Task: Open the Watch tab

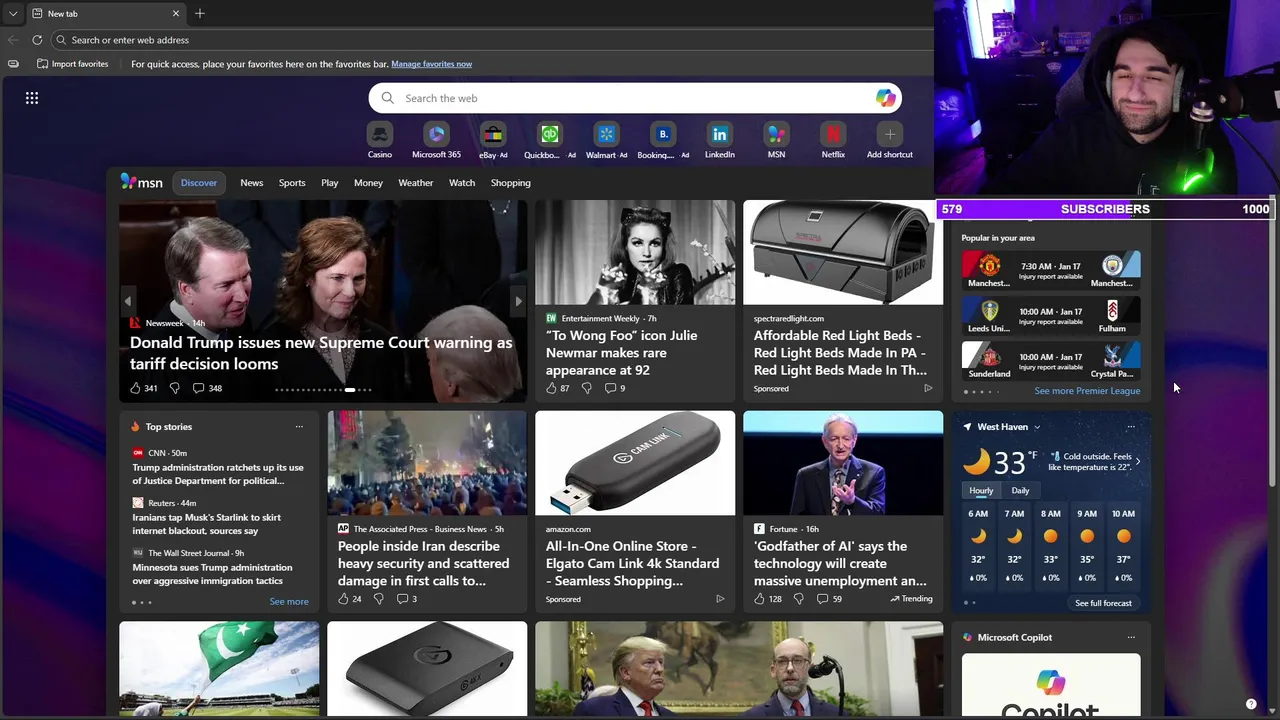Action: click(462, 183)
